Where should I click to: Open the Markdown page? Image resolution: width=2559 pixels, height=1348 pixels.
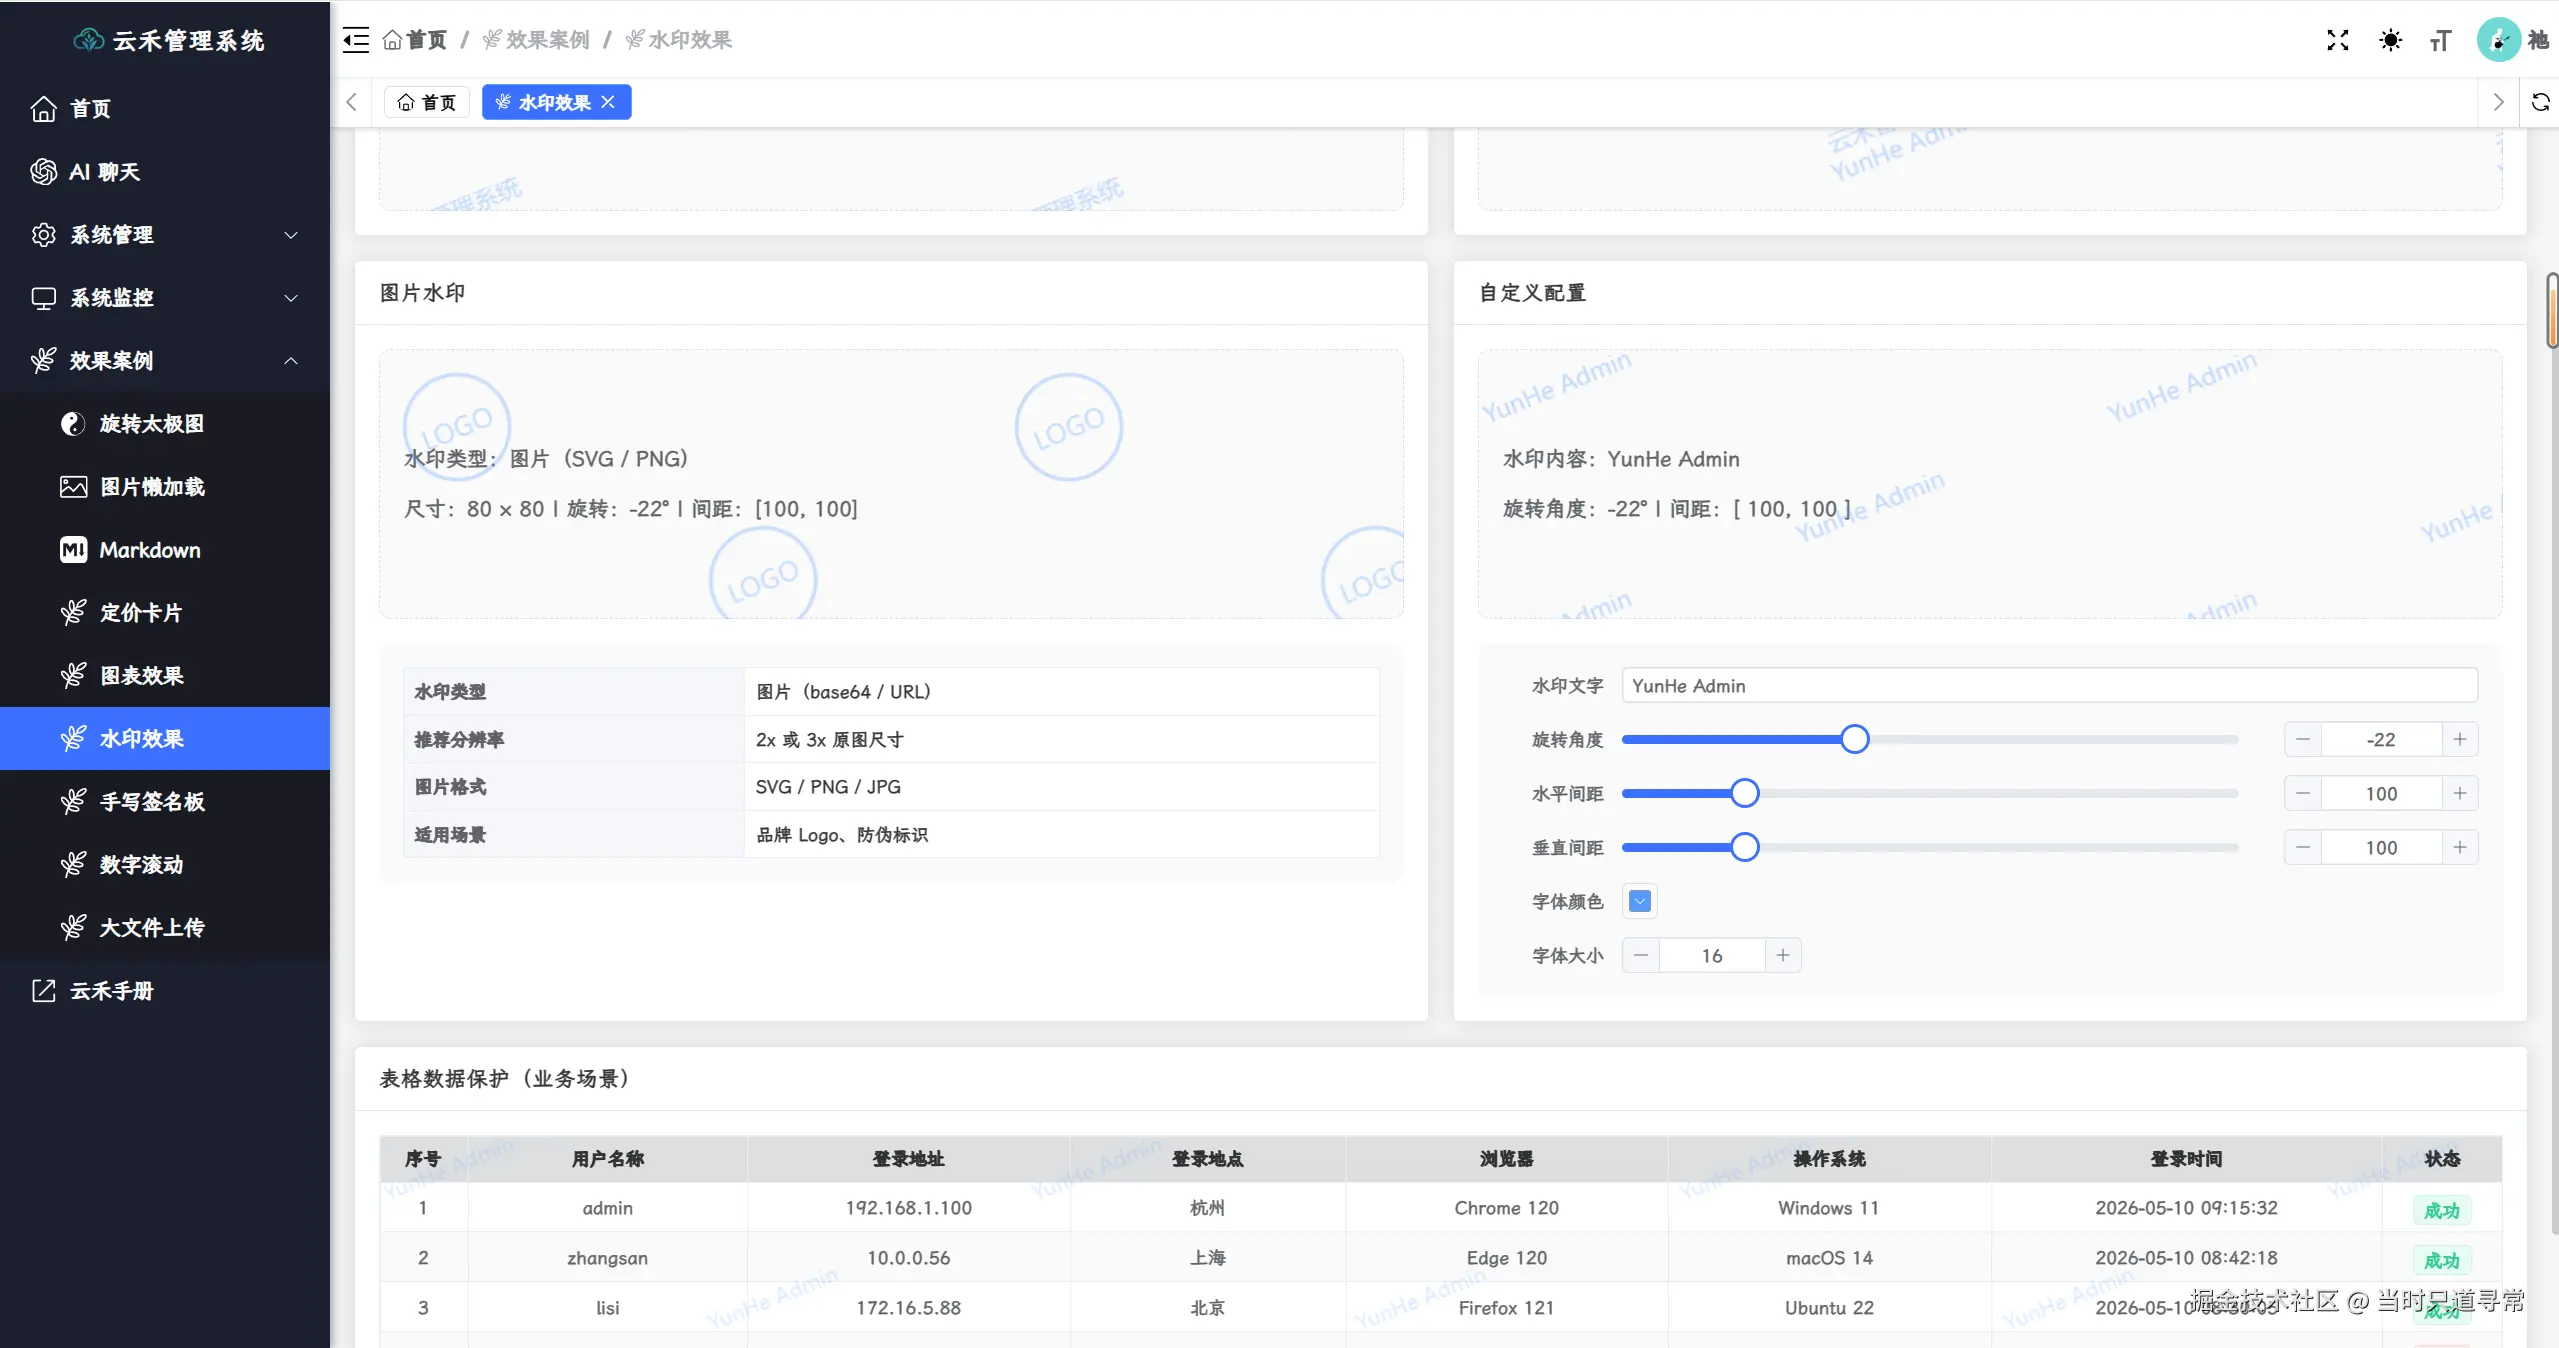coord(165,550)
